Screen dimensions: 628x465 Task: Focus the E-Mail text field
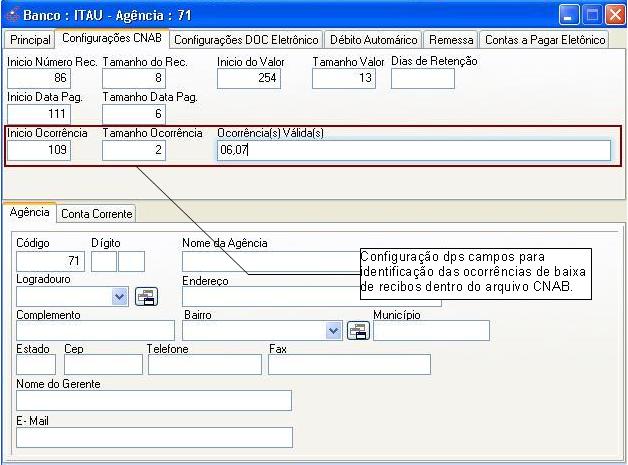click(154, 437)
